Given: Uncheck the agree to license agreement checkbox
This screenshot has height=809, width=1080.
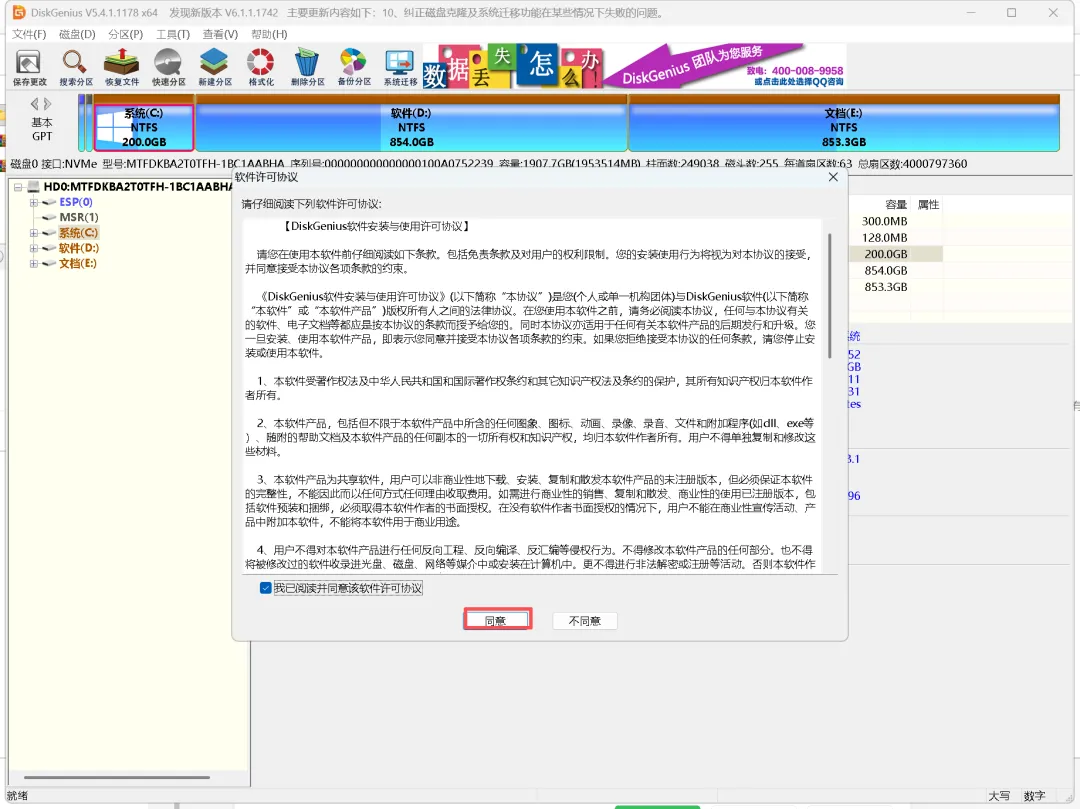Looking at the screenshot, I should [x=265, y=588].
